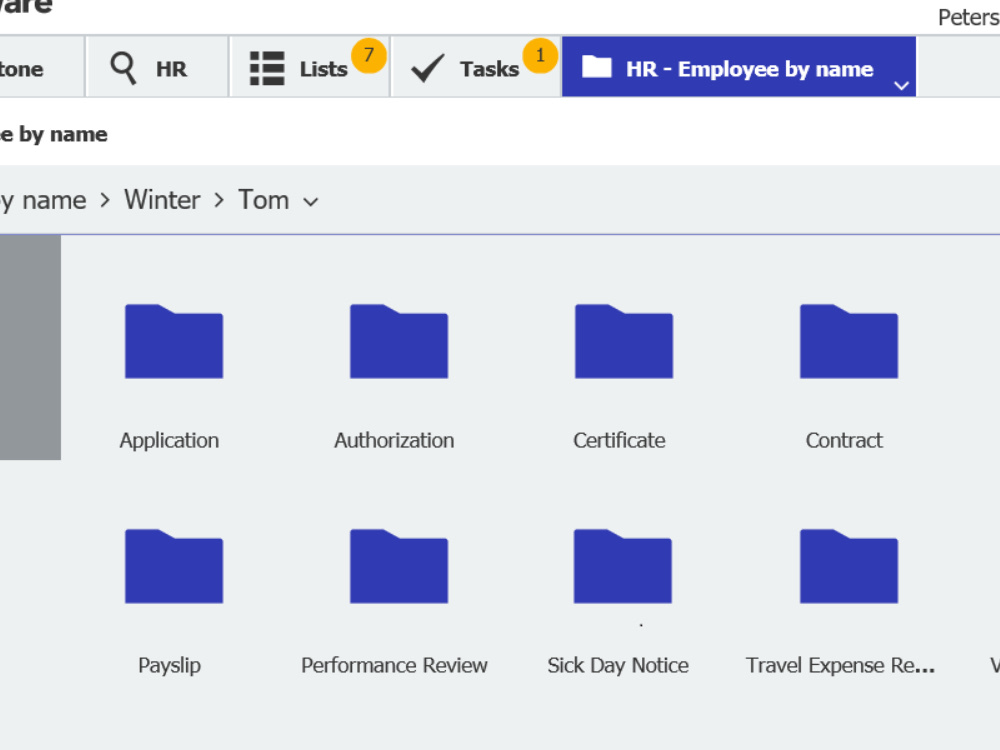Image resolution: width=1000 pixels, height=750 pixels.
Task: Click the Performance Review folder label
Action: click(x=394, y=665)
